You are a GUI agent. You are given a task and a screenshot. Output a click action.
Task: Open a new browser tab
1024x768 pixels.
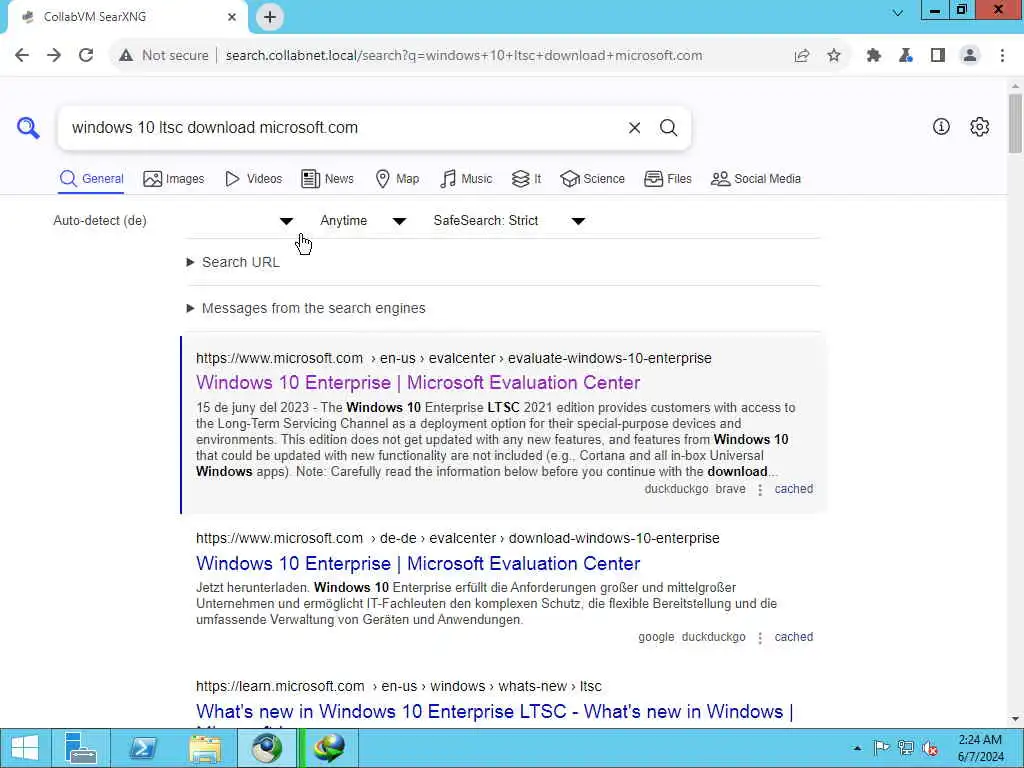click(x=270, y=17)
